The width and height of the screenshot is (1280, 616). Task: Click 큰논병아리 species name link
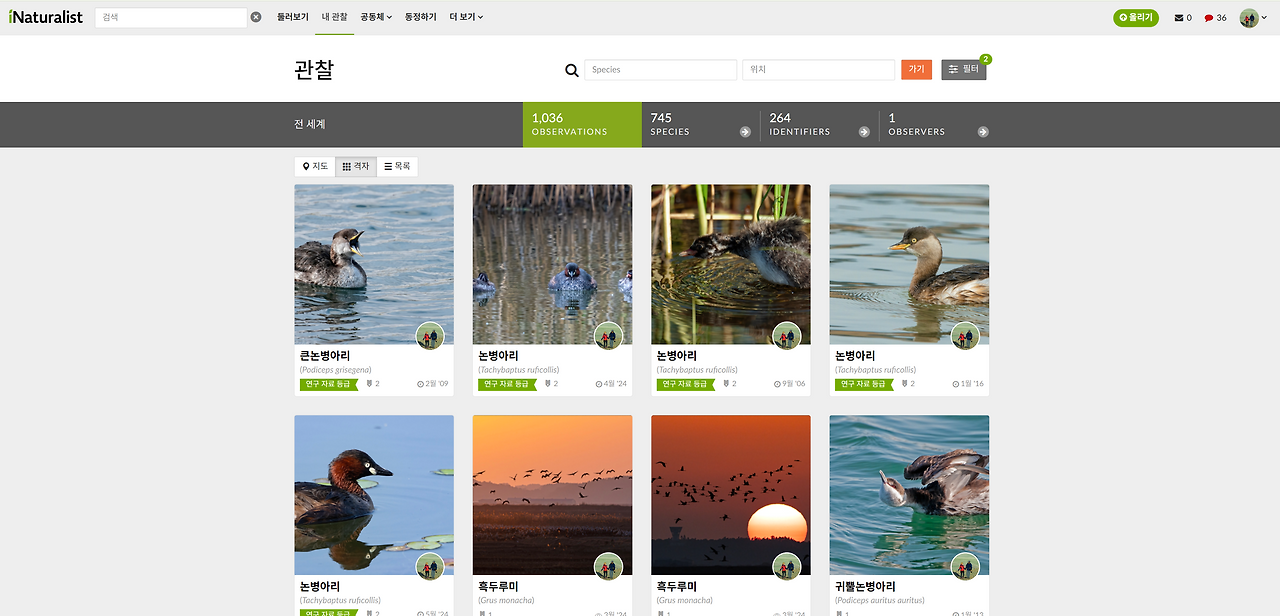(324, 356)
